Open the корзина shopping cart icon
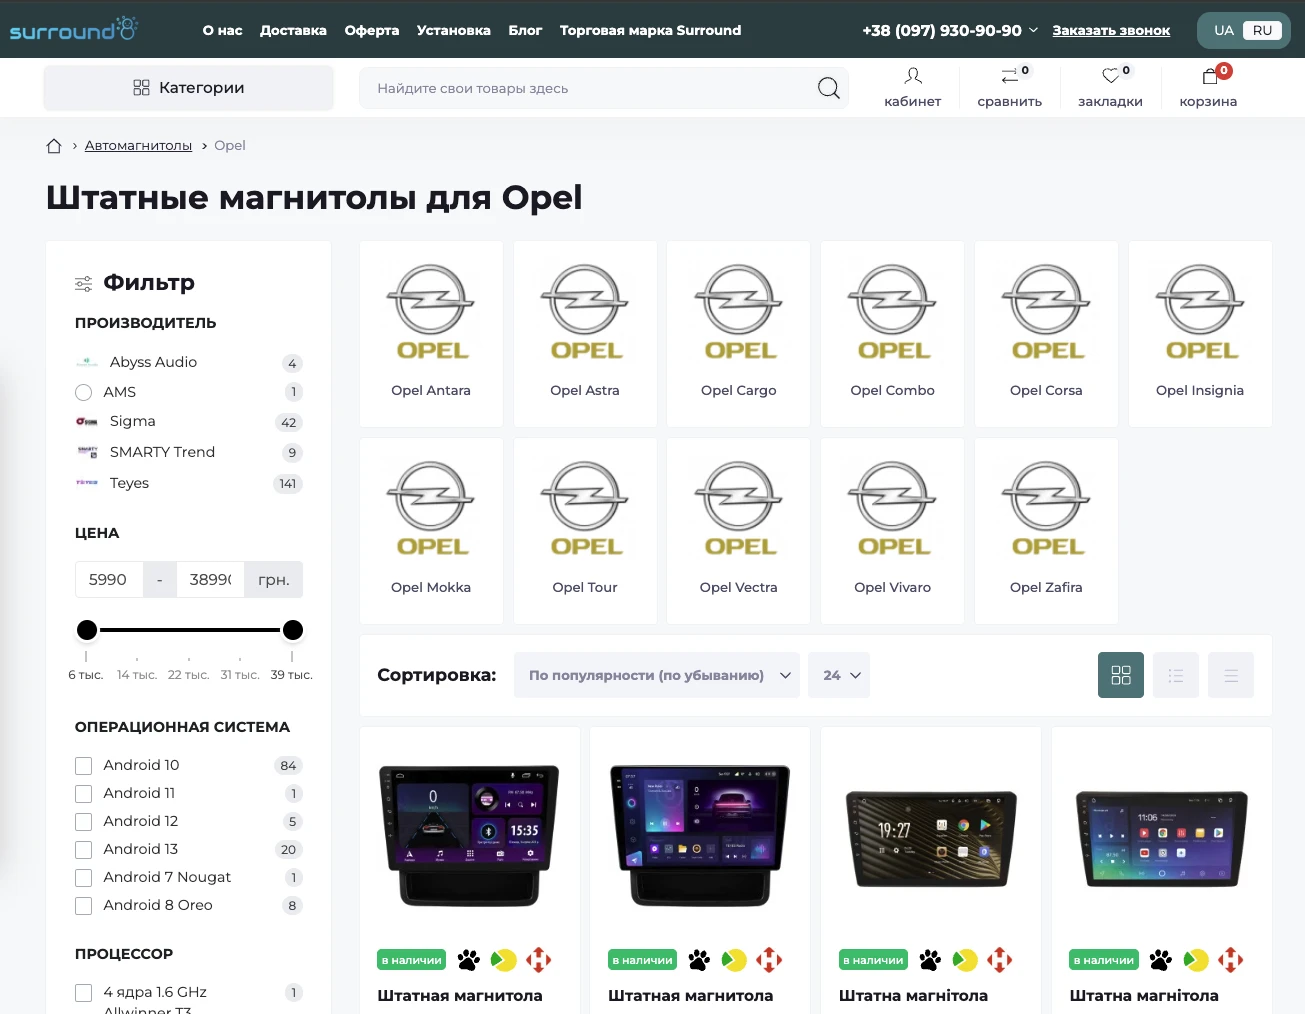 click(x=1210, y=76)
